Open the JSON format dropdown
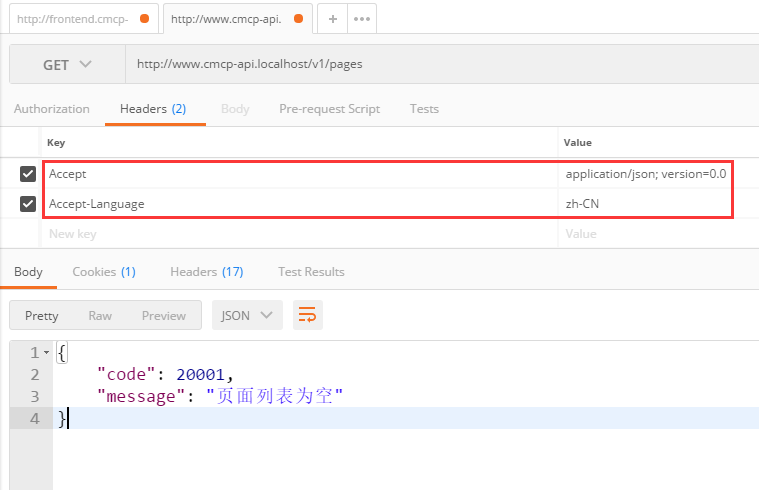 pos(246,315)
